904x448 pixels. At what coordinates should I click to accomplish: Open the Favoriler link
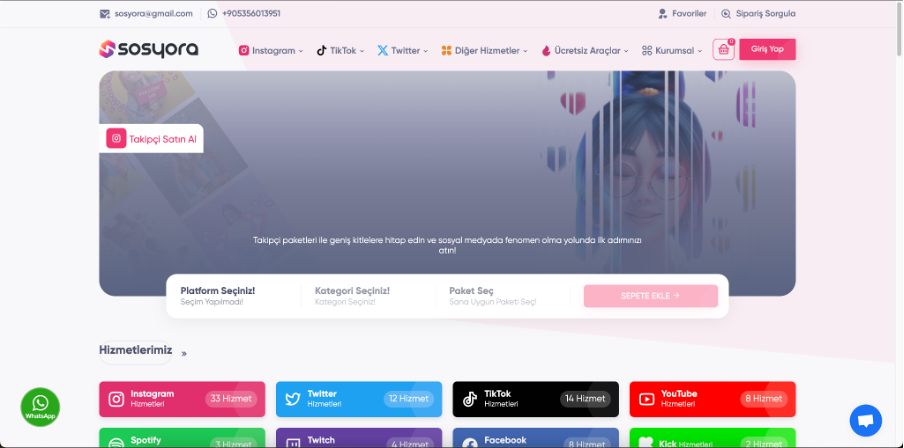(x=683, y=14)
